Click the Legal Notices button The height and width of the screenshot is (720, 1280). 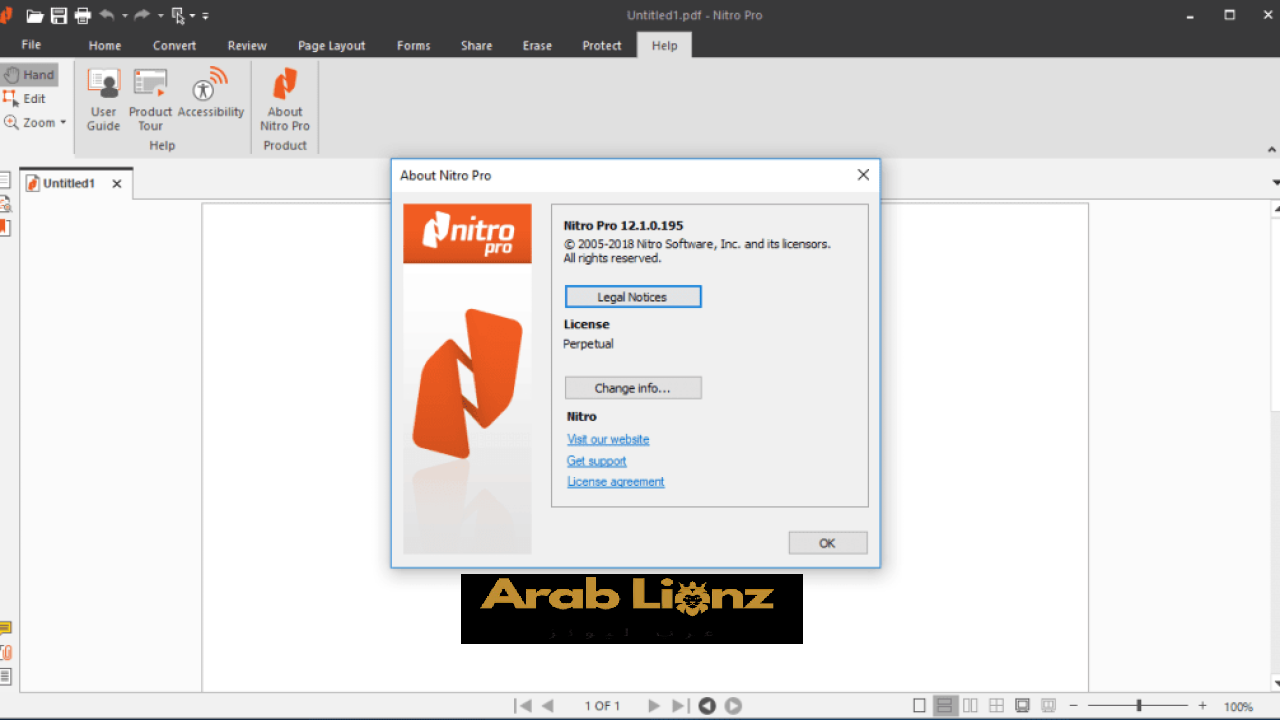[x=633, y=297]
